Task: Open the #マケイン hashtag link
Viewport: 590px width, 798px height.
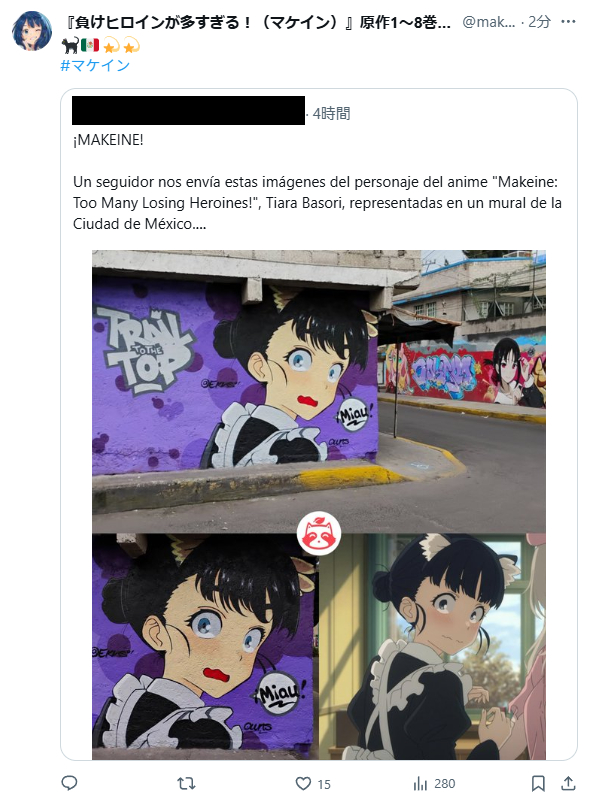Action: 95,65
